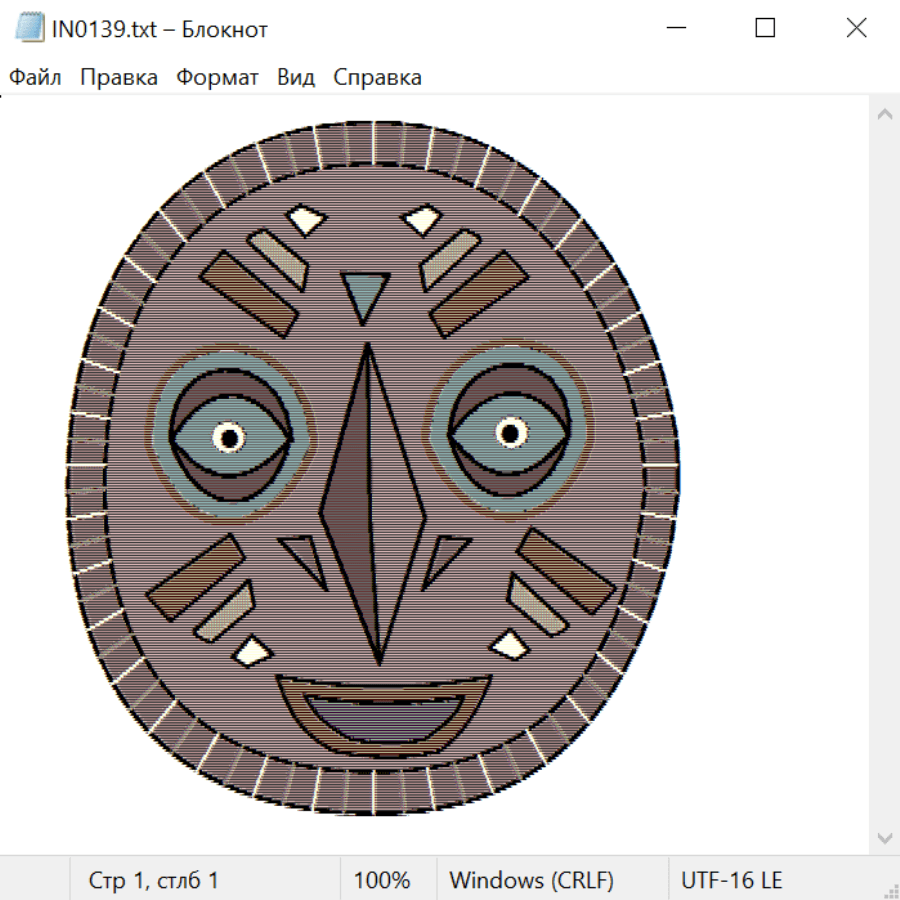Click the 'Стр 1, стлб 1' status indicator
This screenshot has height=900, width=900.
(153, 880)
